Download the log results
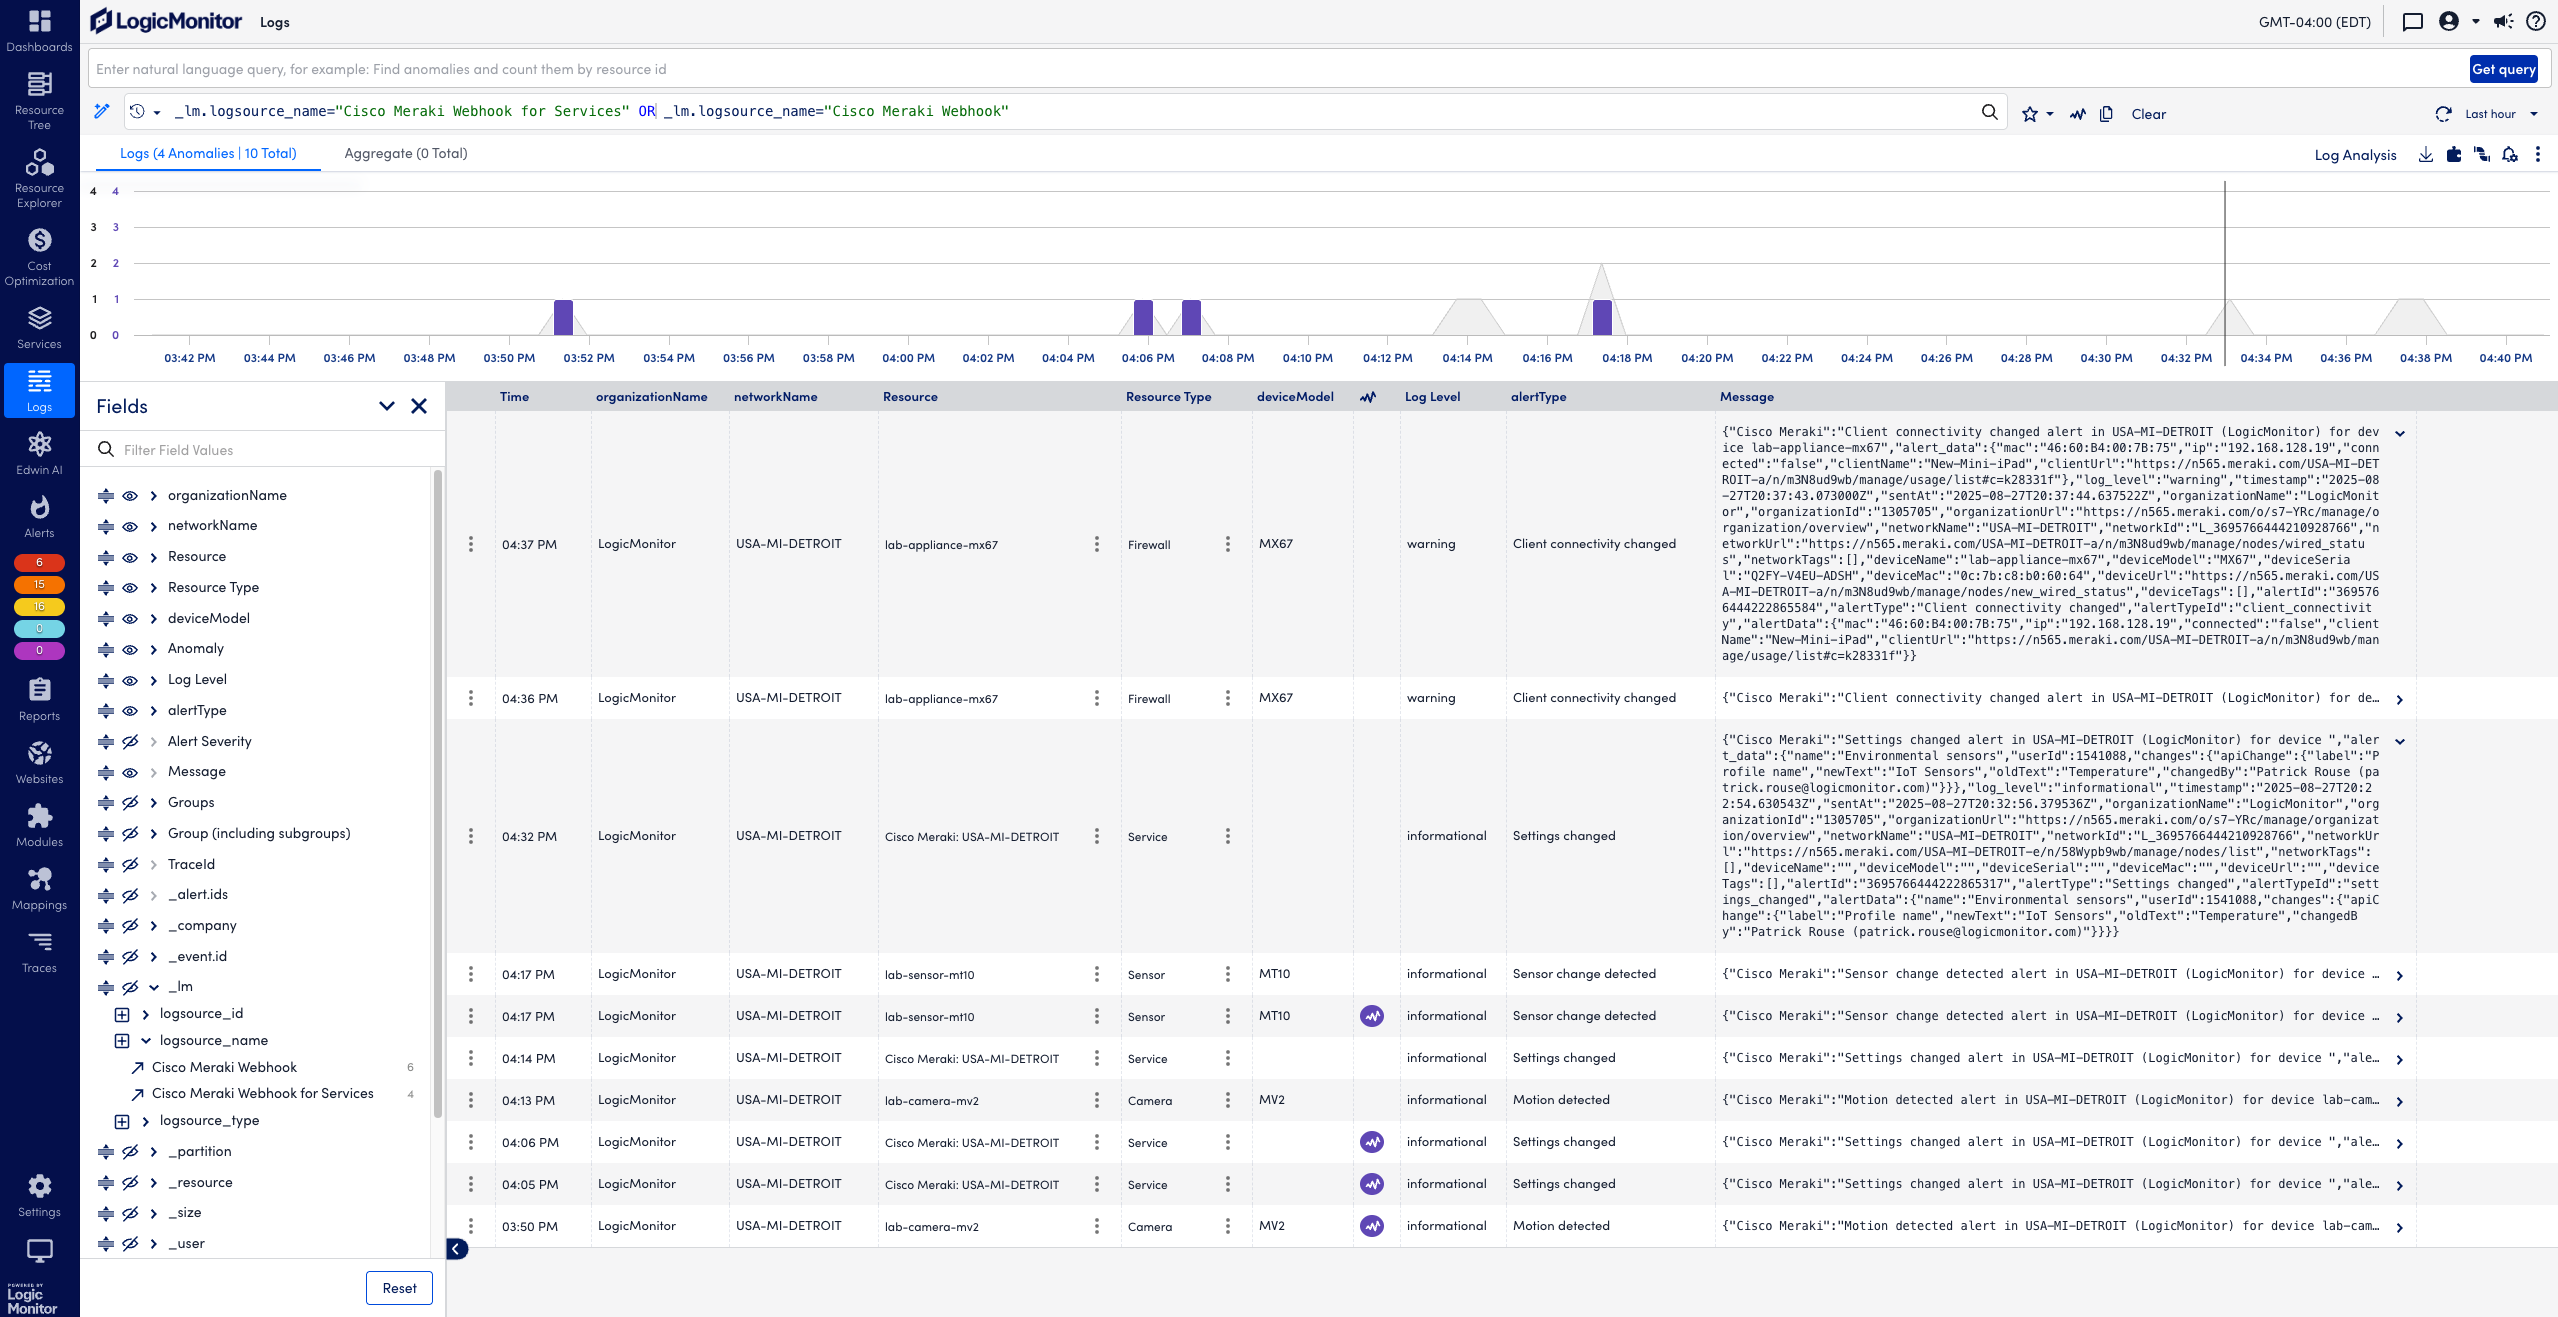This screenshot has width=2558, height=1317. (2424, 155)
